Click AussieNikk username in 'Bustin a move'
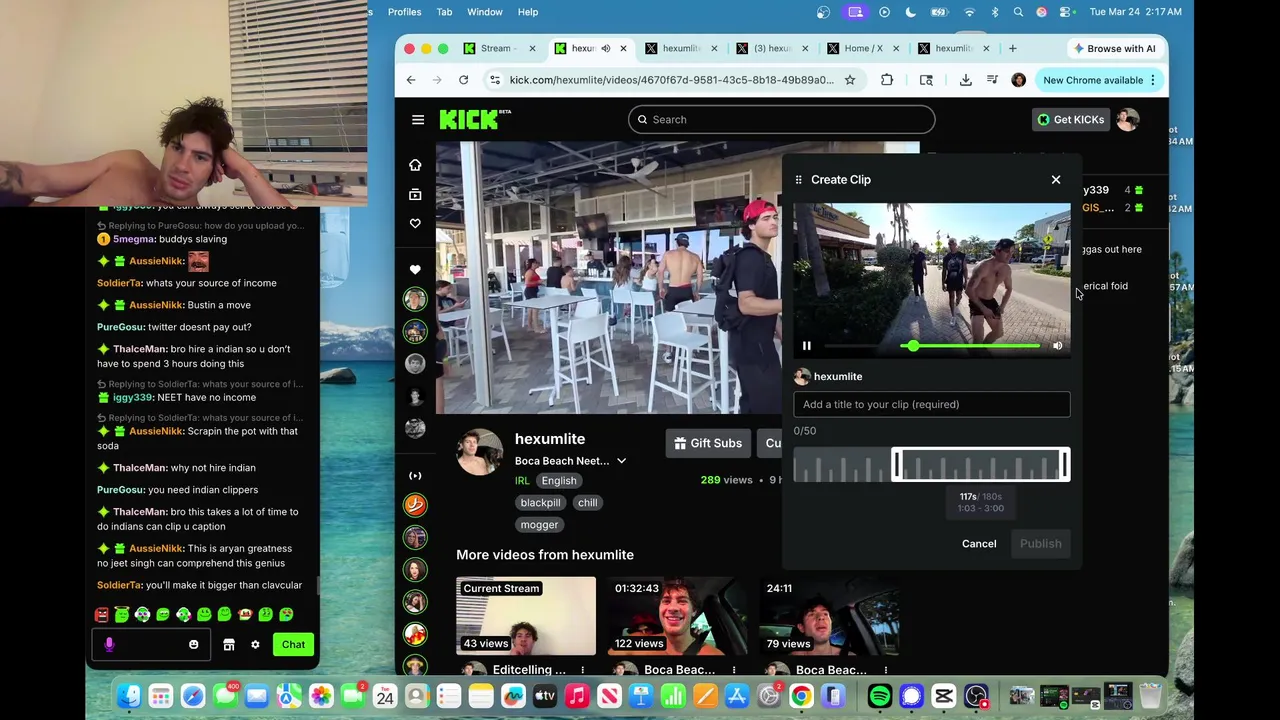 156,305
